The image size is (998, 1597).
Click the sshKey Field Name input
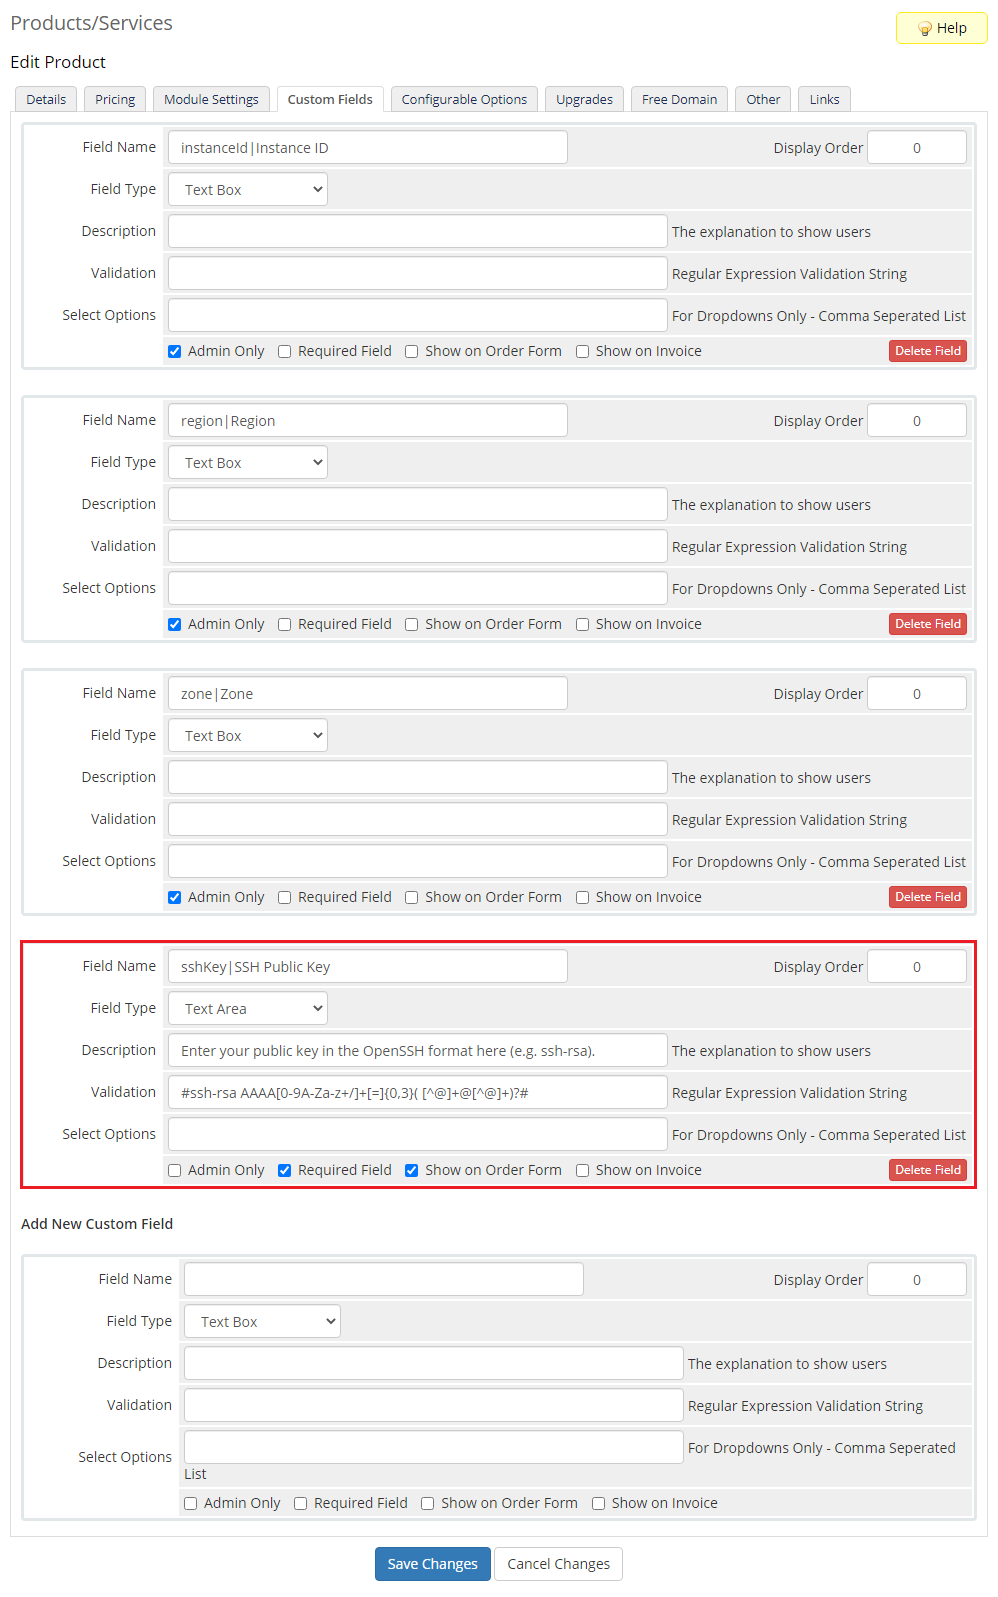pyautogui.click(x=367, y=966)
